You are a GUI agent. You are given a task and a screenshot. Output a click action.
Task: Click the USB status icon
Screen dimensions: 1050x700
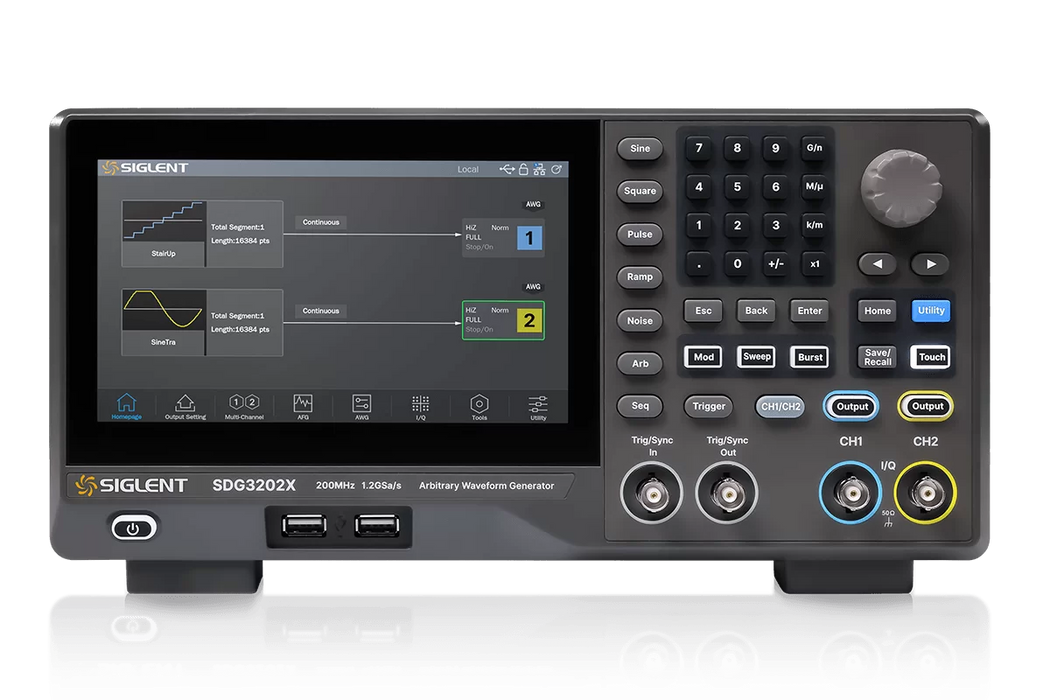tap(506, 169)
